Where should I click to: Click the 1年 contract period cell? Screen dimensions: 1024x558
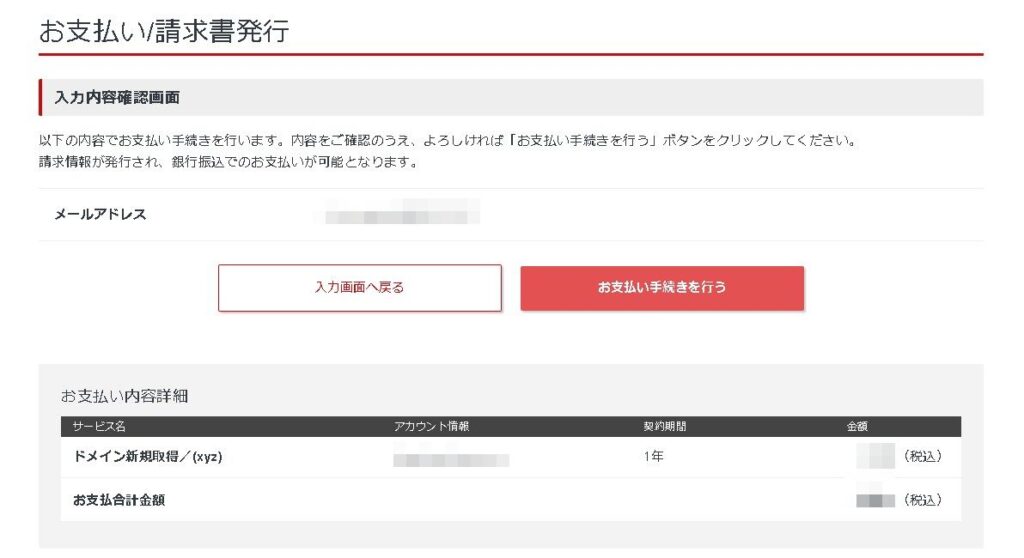coord(654,457)
